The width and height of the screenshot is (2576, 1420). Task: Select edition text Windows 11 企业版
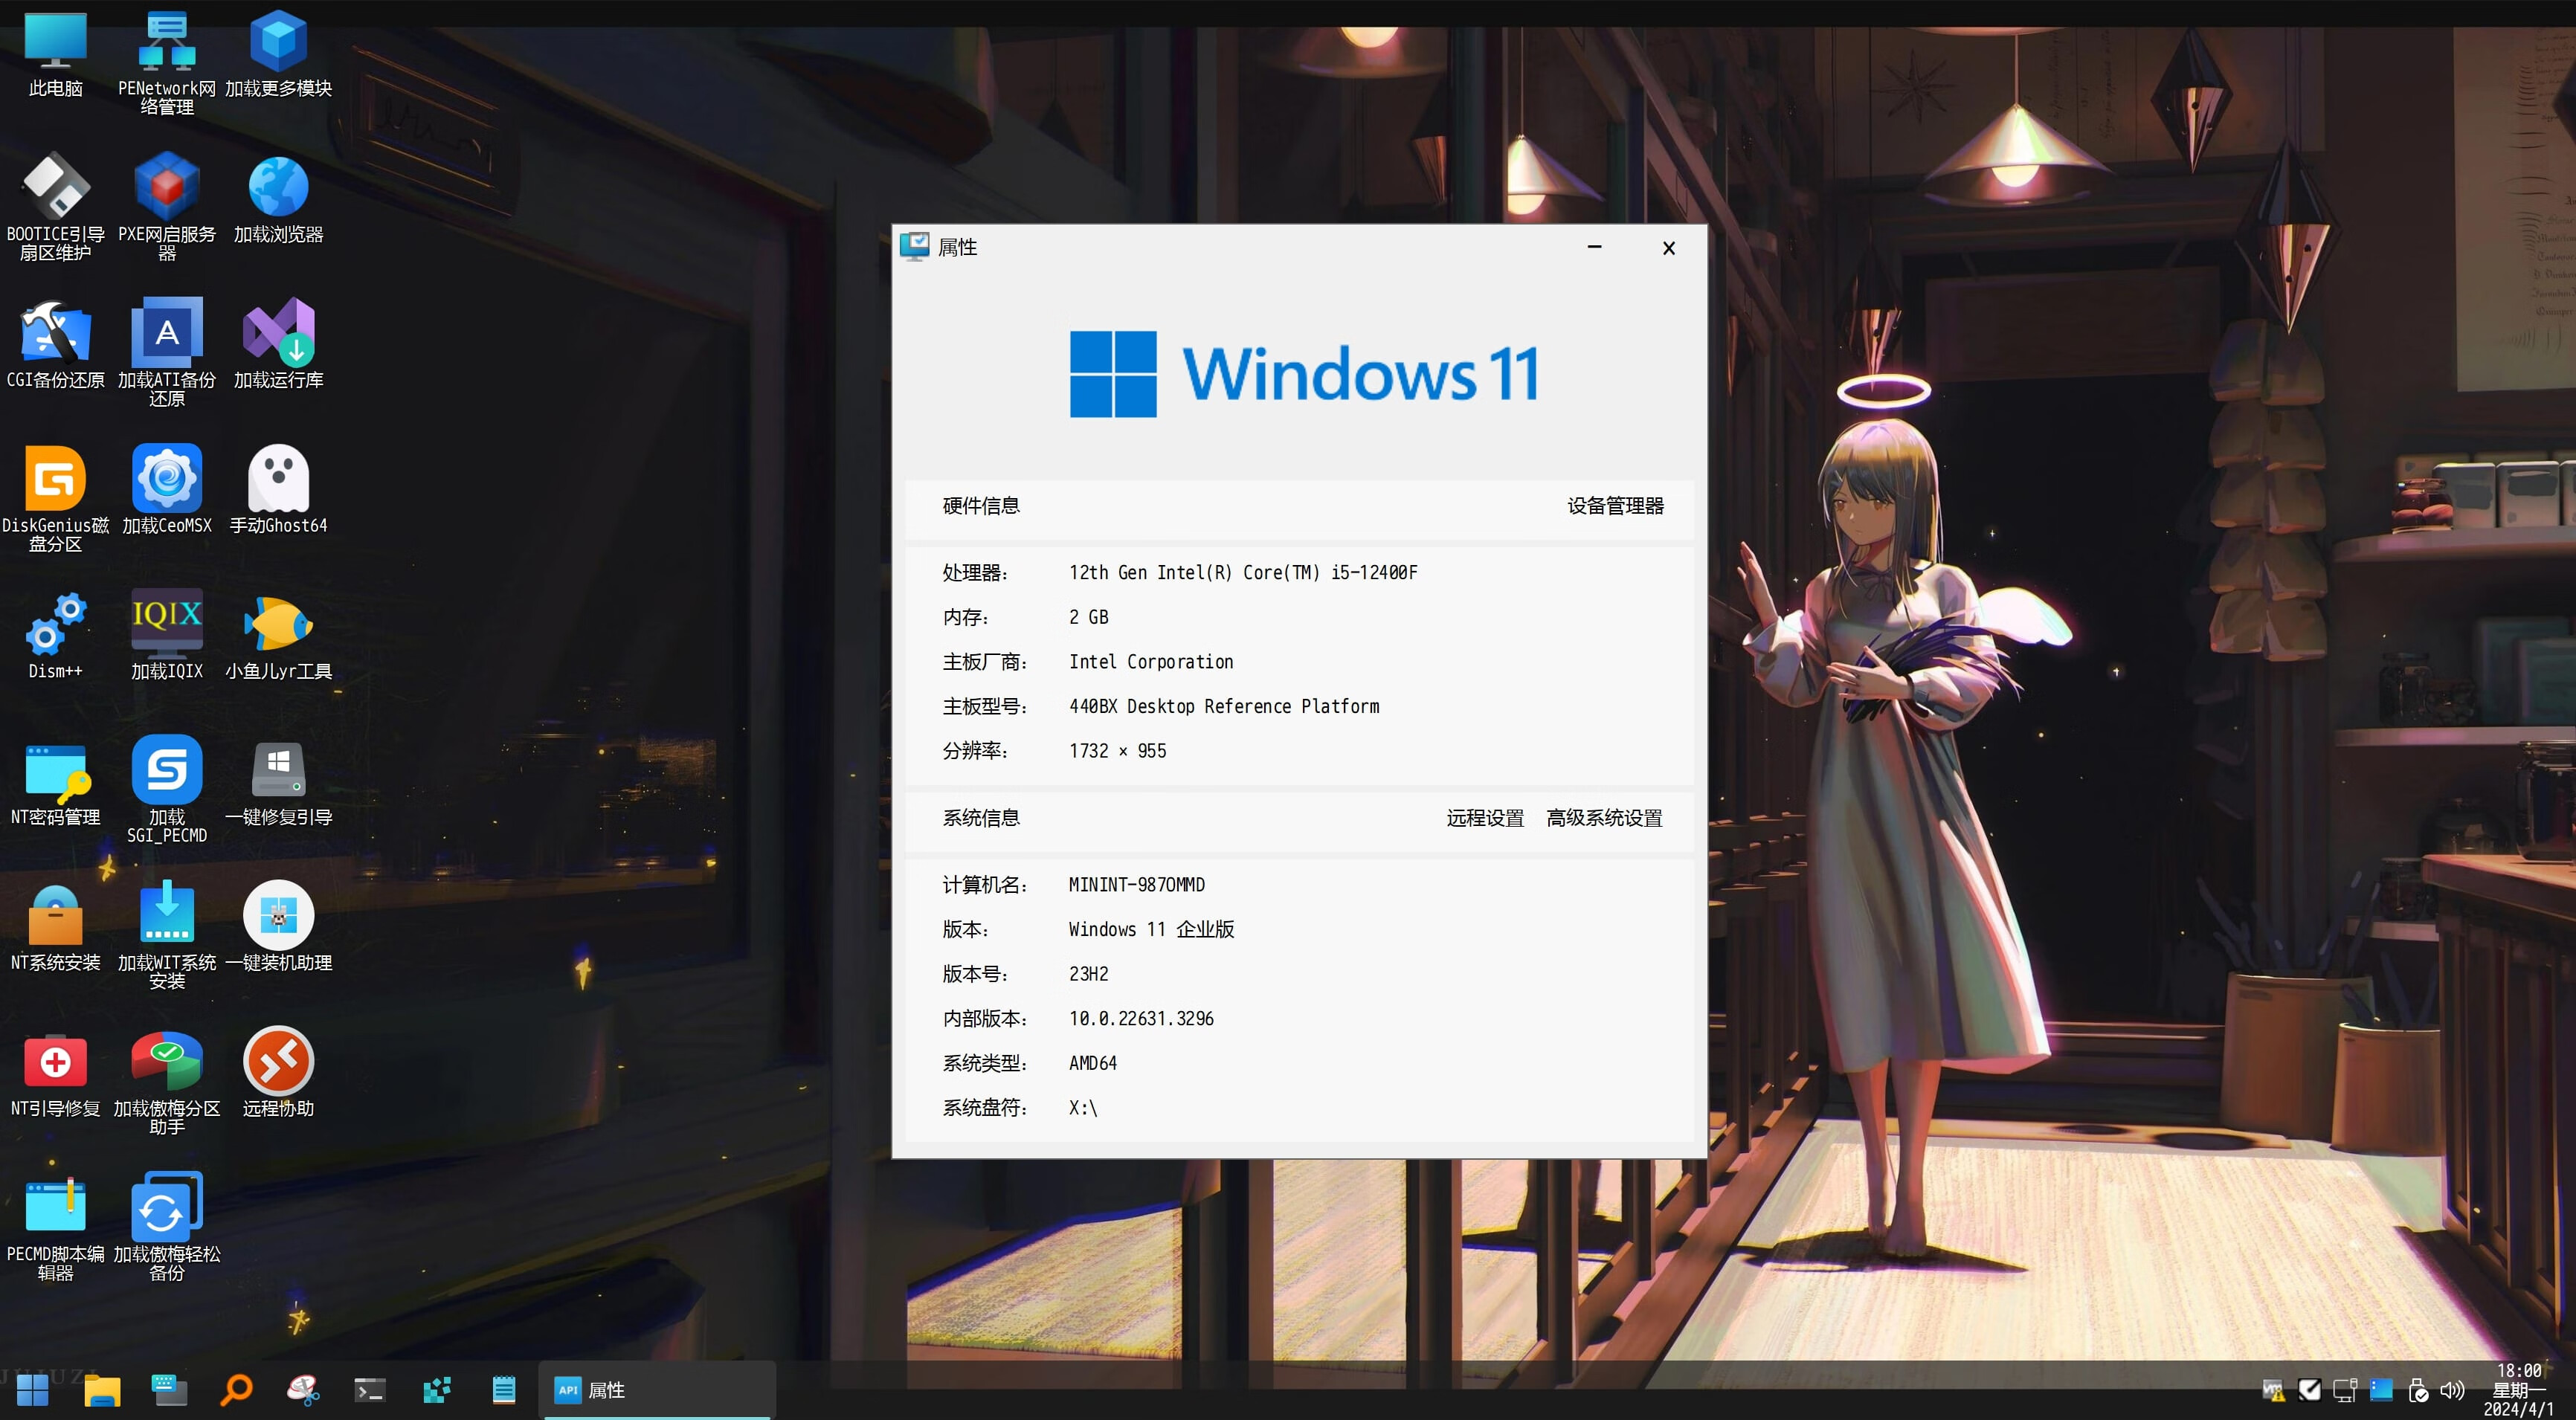pos(1151,930)
